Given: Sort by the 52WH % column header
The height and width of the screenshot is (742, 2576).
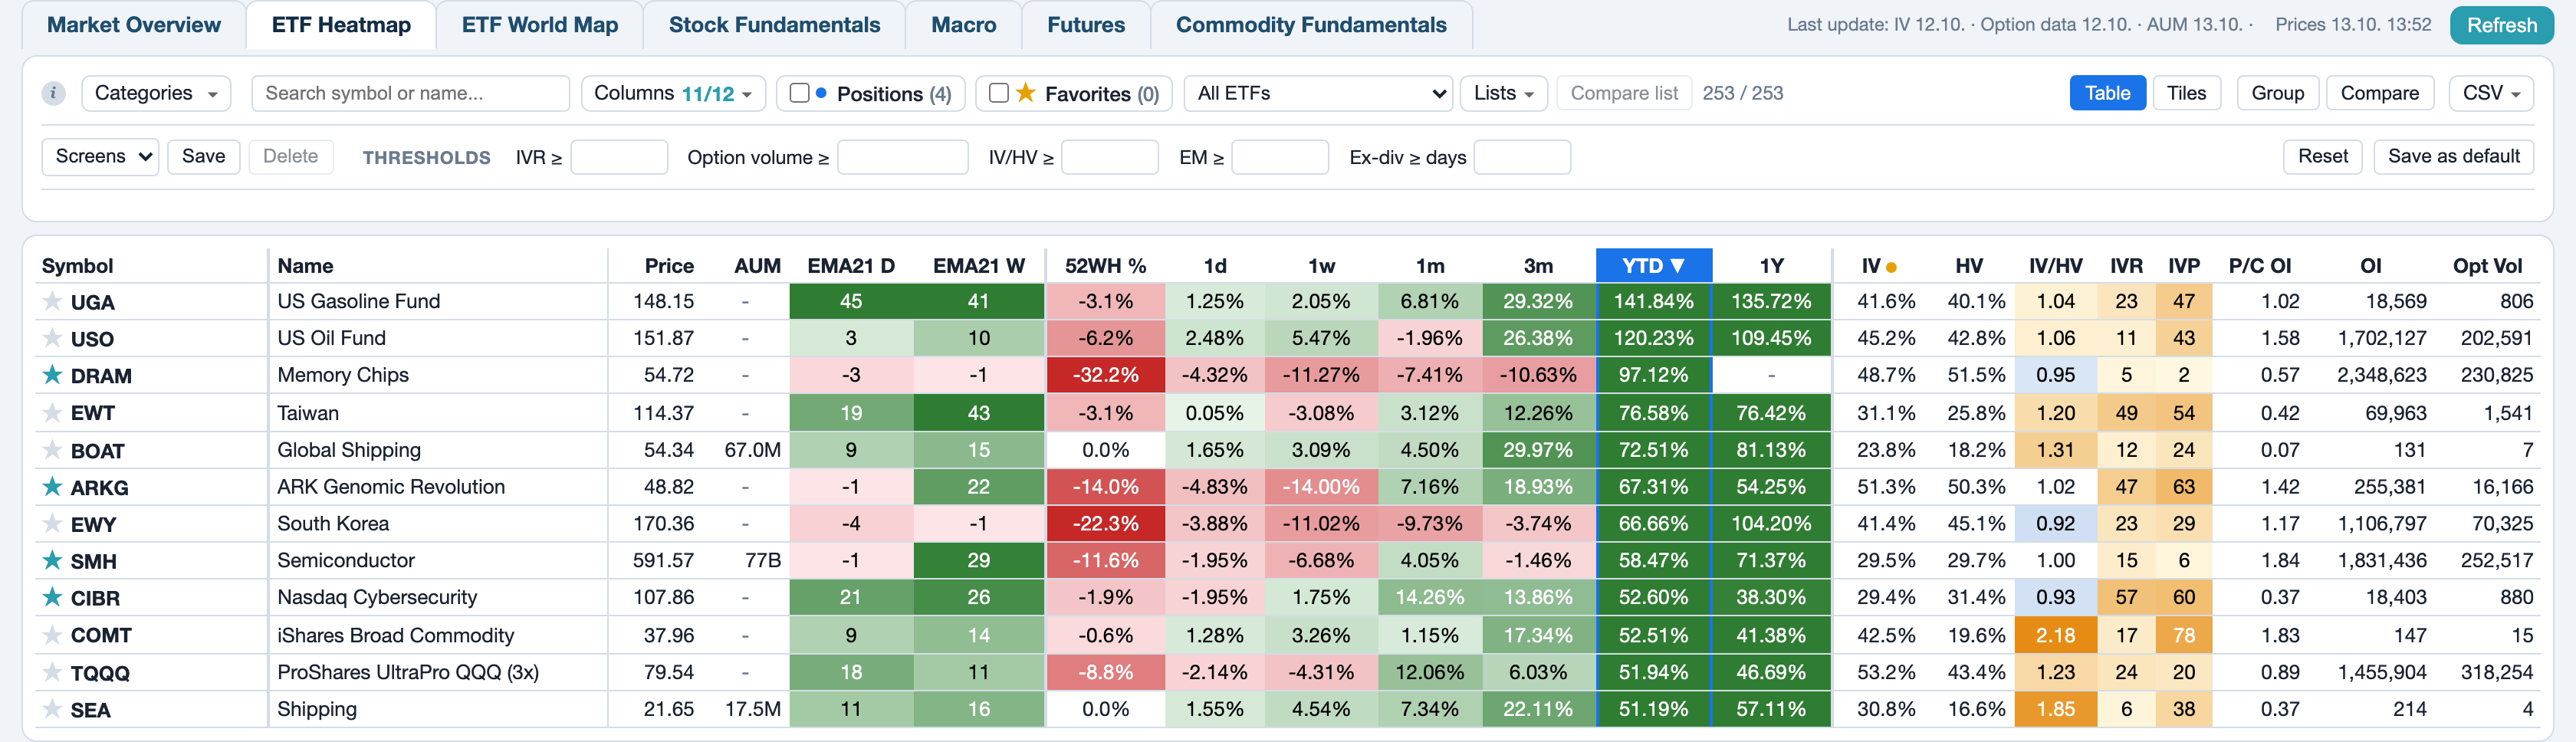Looking at the screenshot, I should 1105,266.
